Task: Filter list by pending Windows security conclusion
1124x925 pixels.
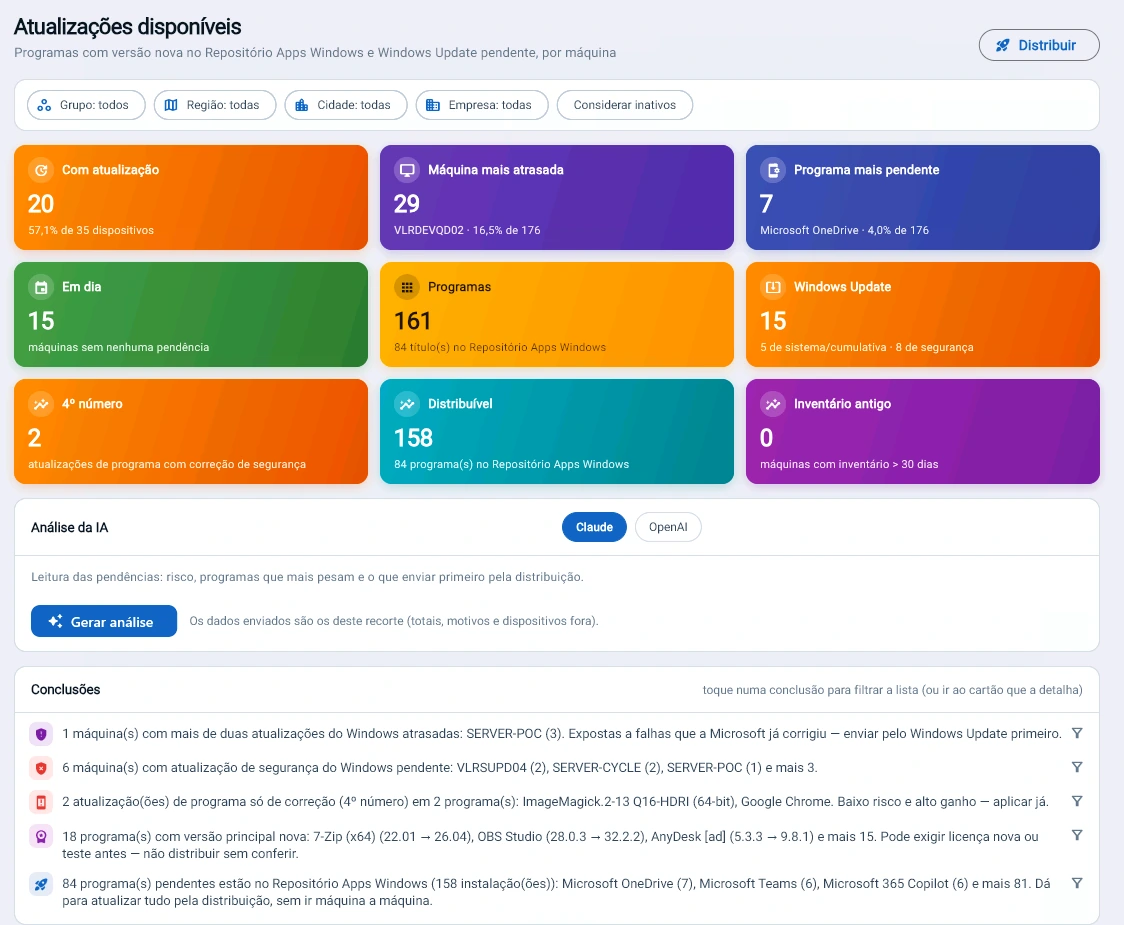Action: pos(1077,767)
